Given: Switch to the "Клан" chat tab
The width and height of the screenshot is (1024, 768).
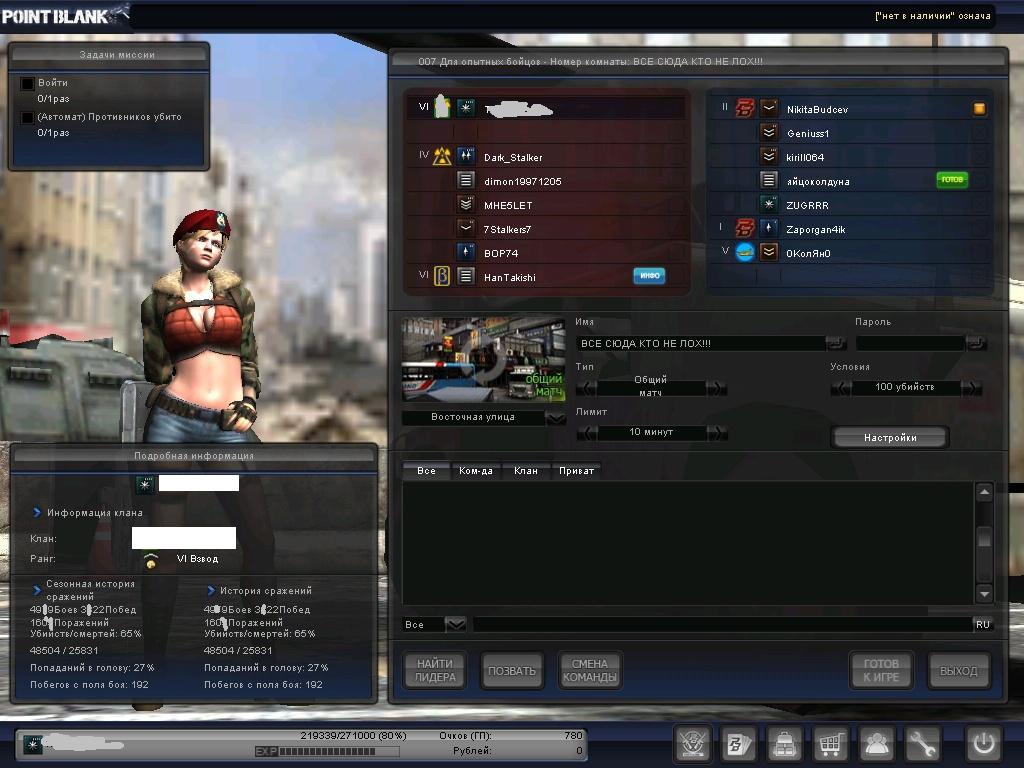Looking at the screenshot, I should [526, 470].
